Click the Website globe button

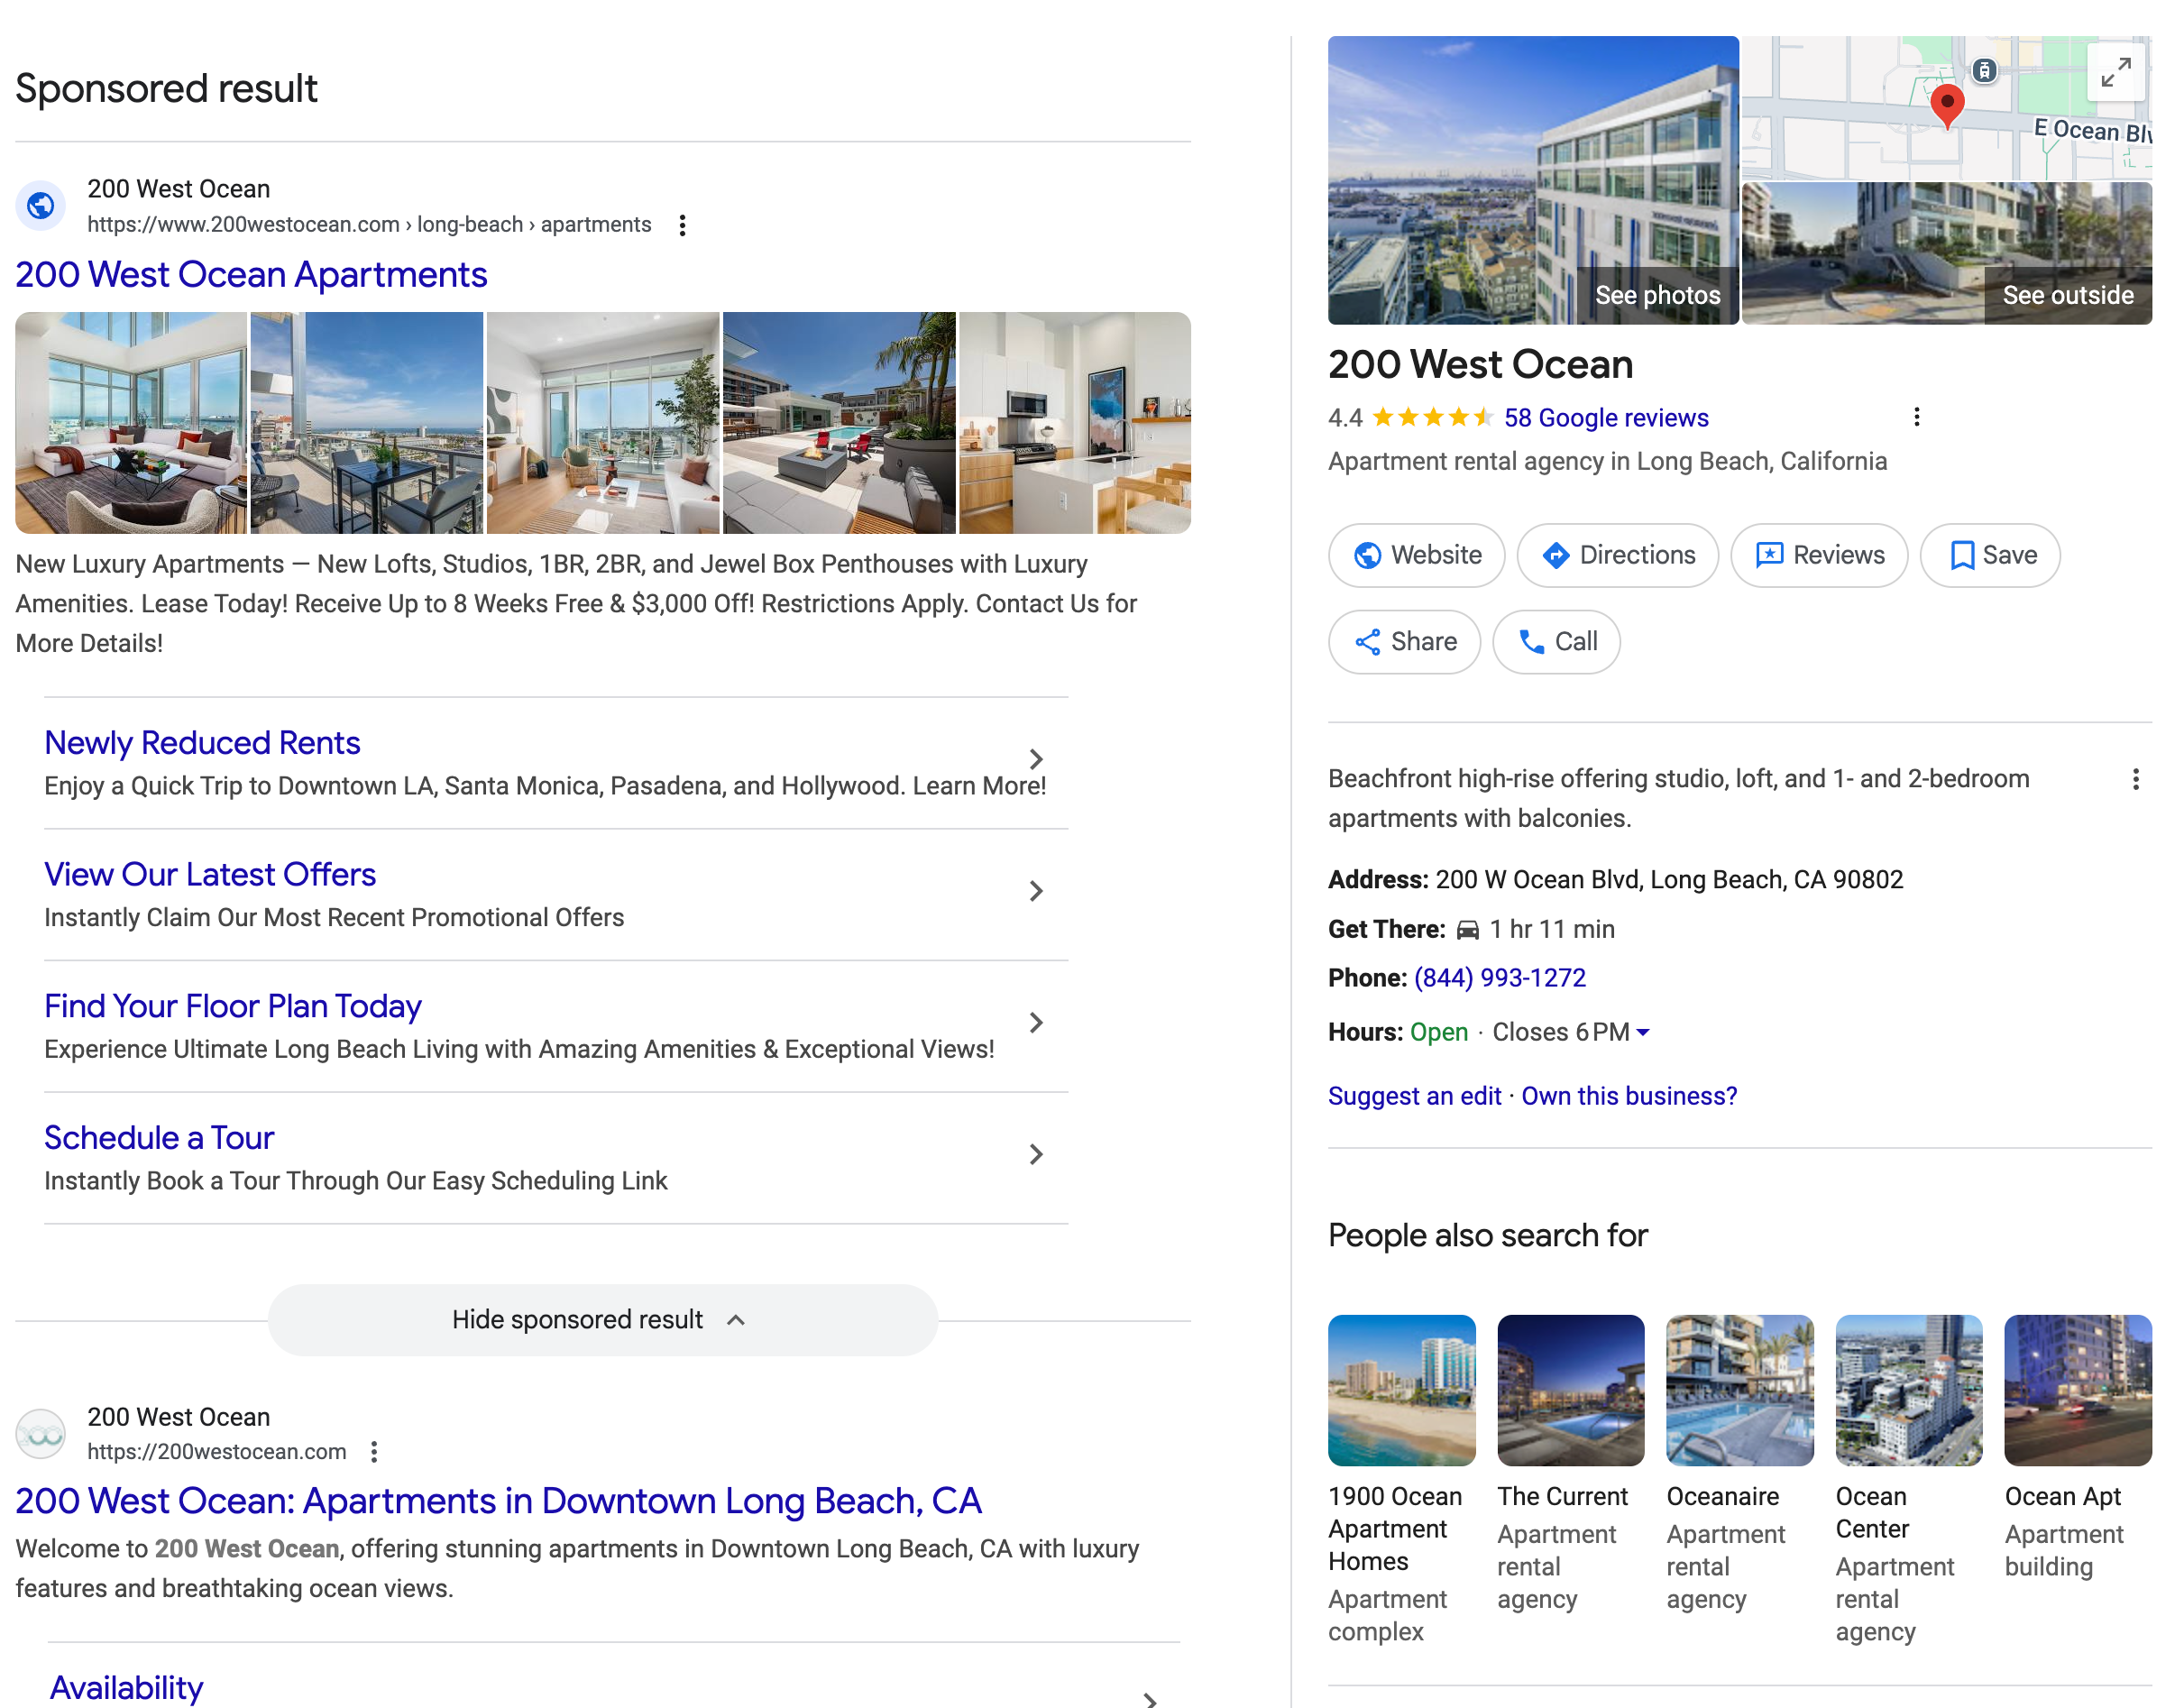(x=1416, y=555)
